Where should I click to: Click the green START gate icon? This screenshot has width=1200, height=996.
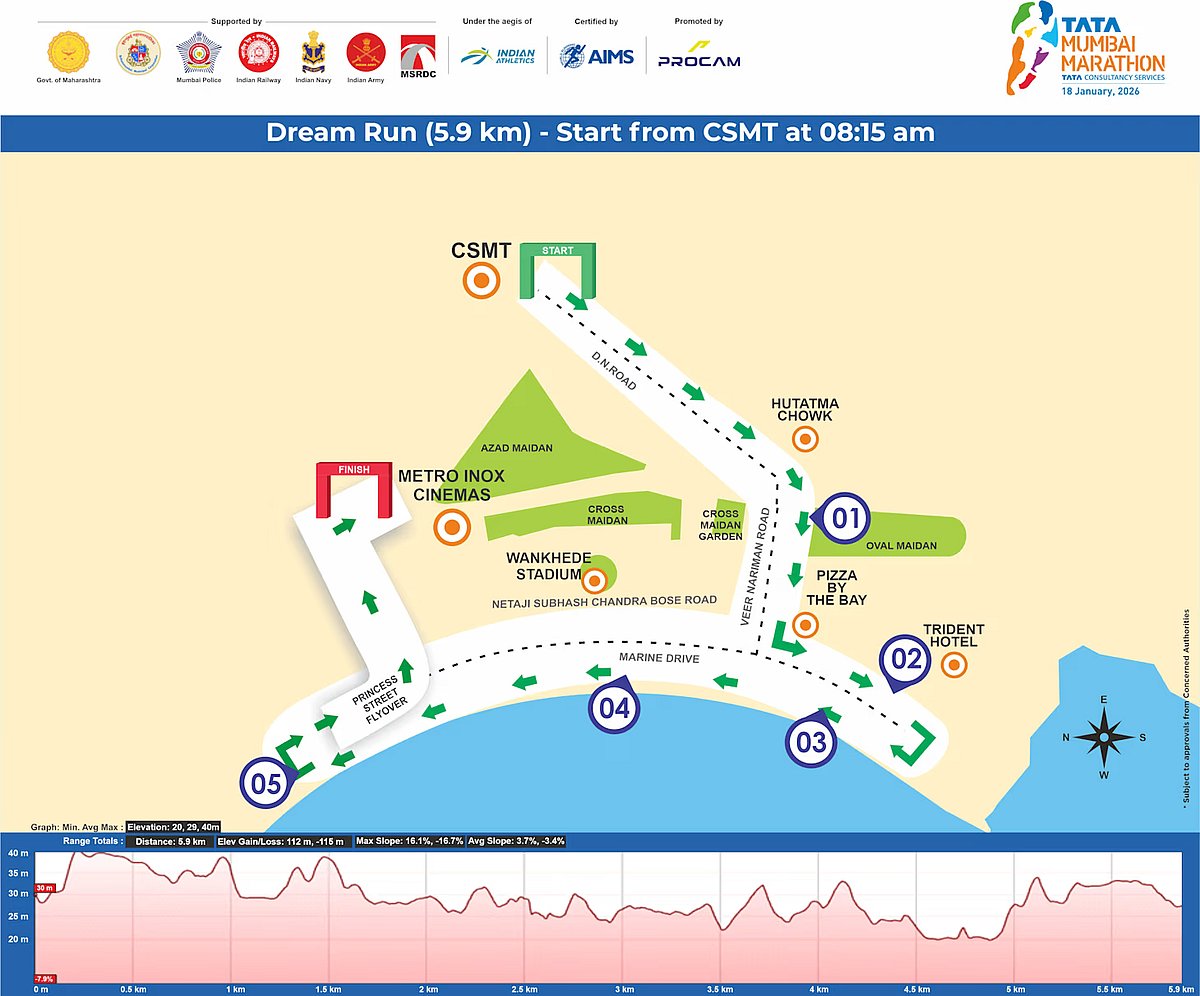tap(558, 270)
